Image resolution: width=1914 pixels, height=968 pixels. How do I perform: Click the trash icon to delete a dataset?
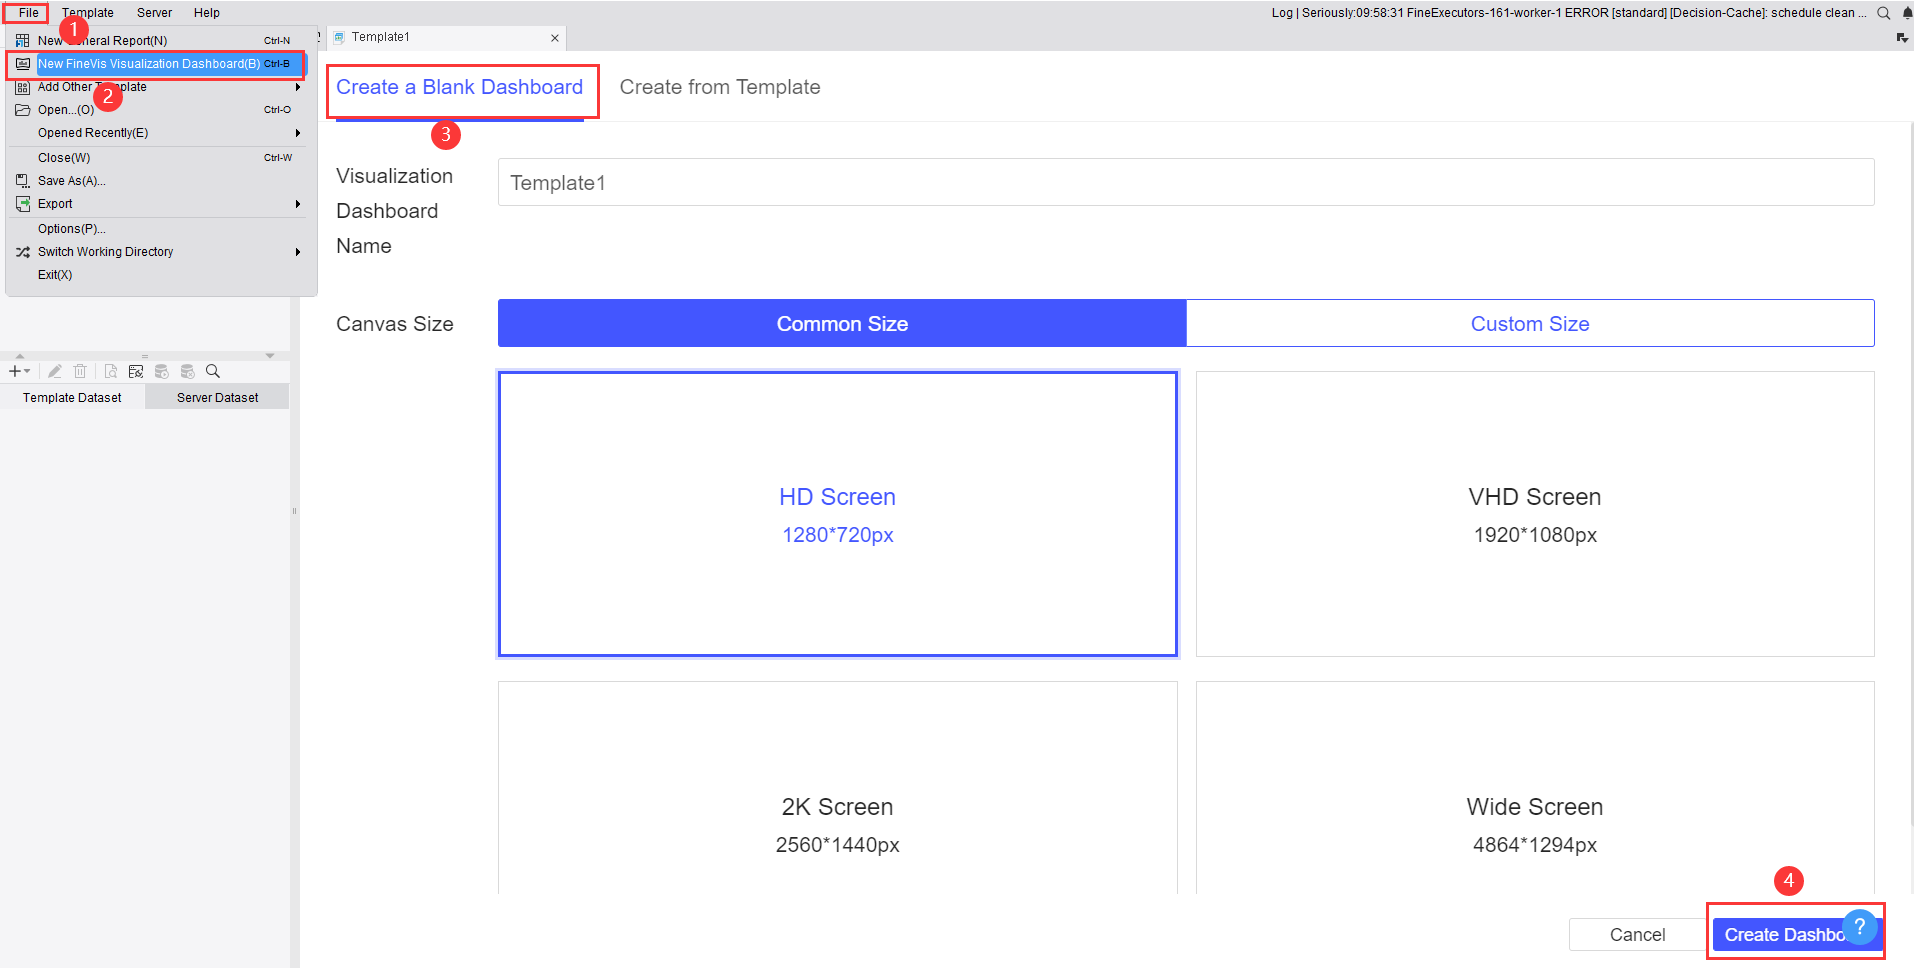click(x=80, y=370)
